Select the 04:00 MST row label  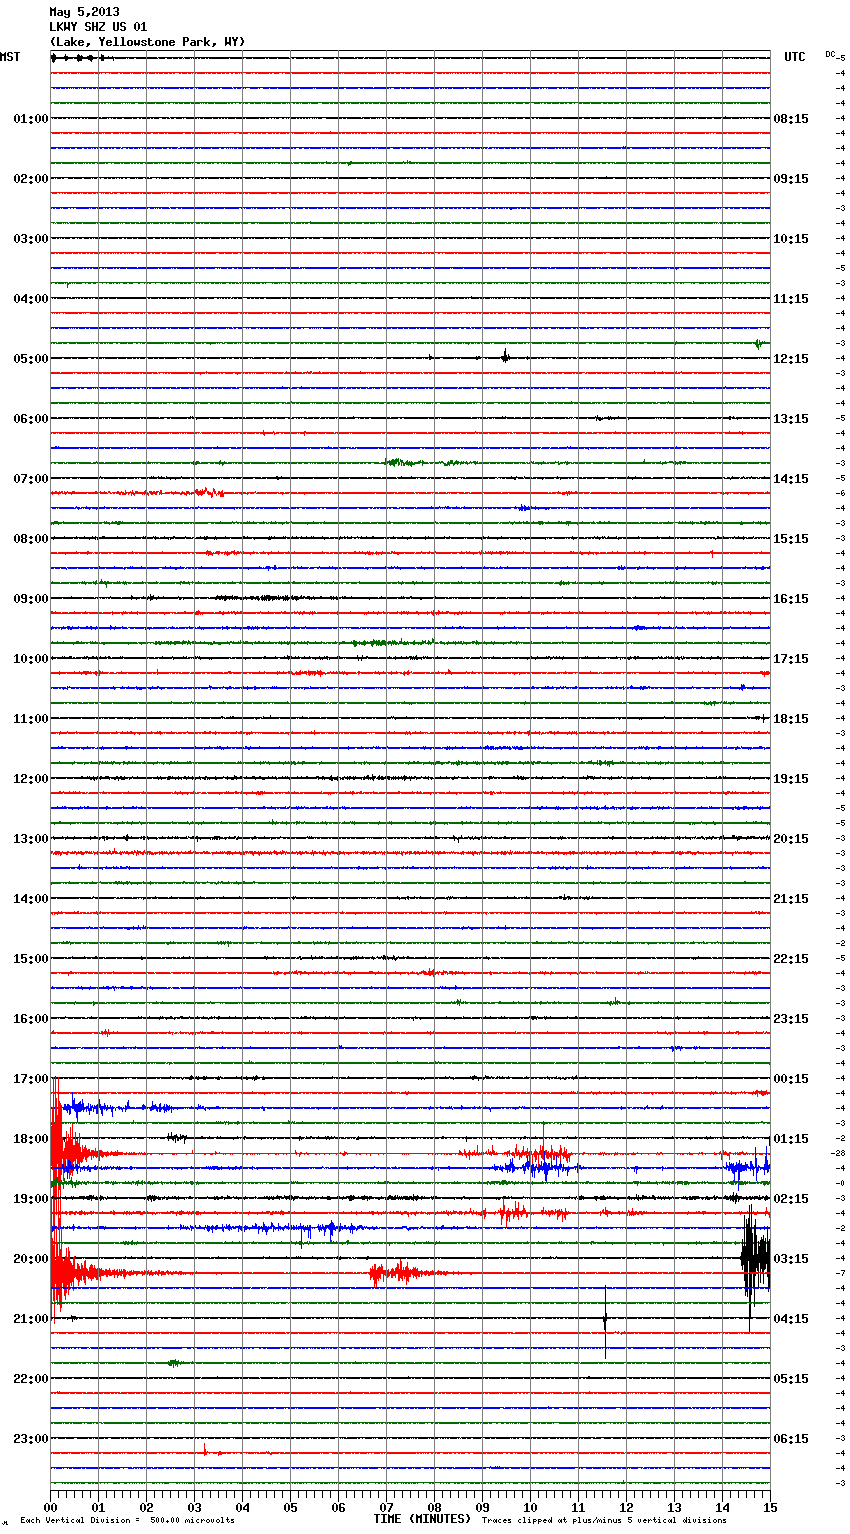point(31,299)
